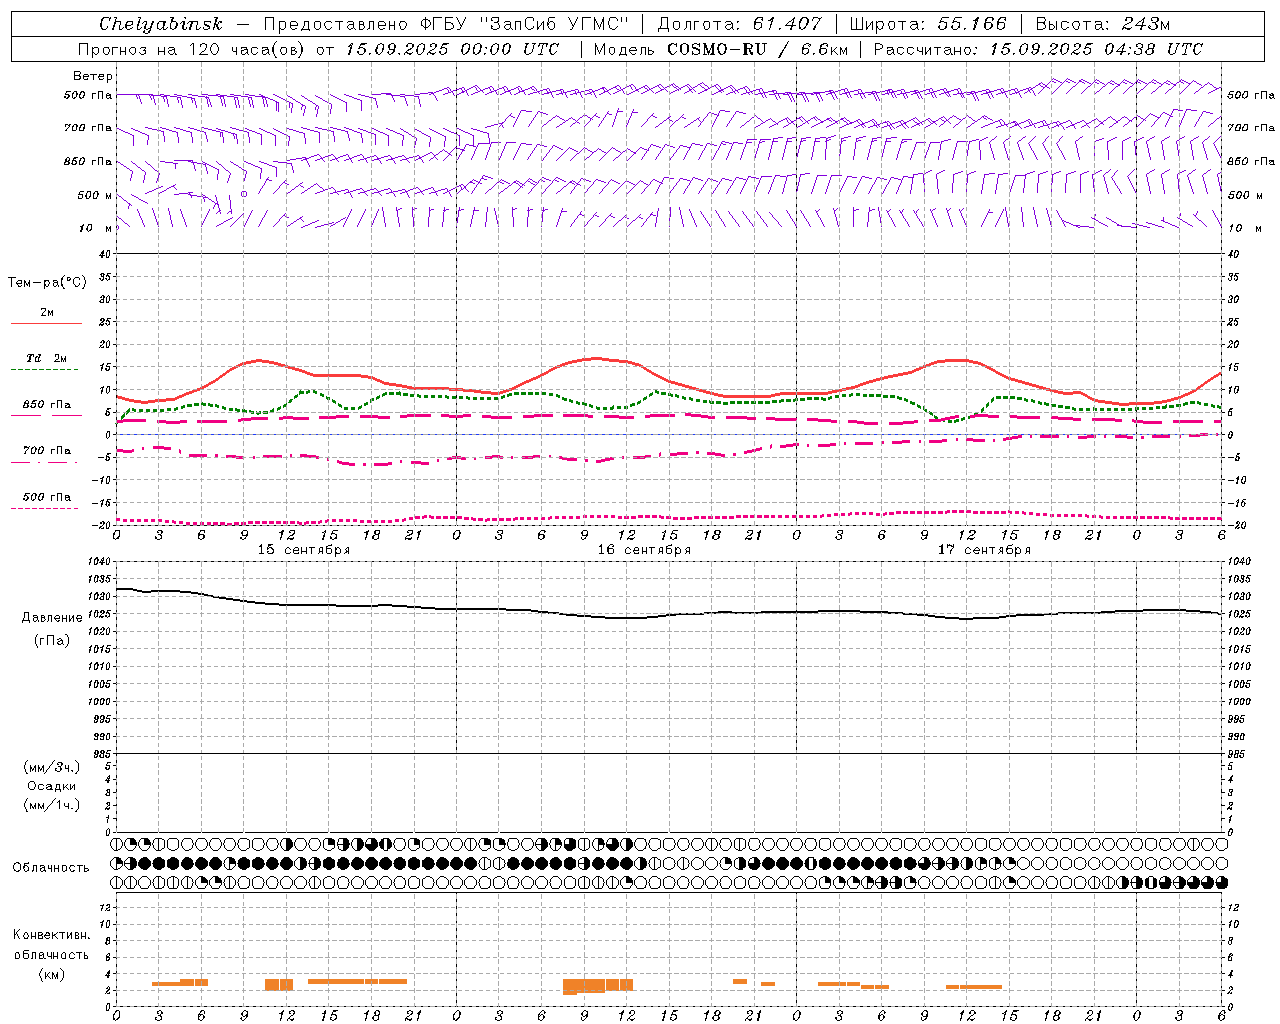Select the "Предоставлено ФГБУ ЗапСиб УГМС" text
The width and height of the screenshot is (1280, 1024).
pos(446,24)
